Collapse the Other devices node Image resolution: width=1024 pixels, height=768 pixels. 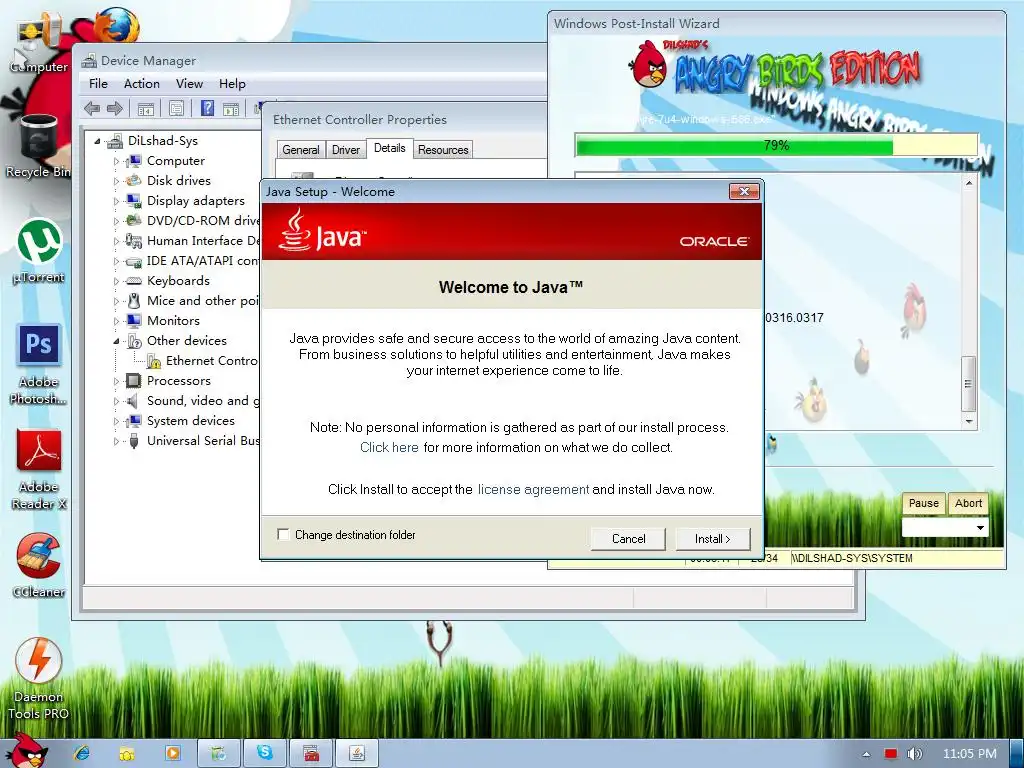[116, 341]
